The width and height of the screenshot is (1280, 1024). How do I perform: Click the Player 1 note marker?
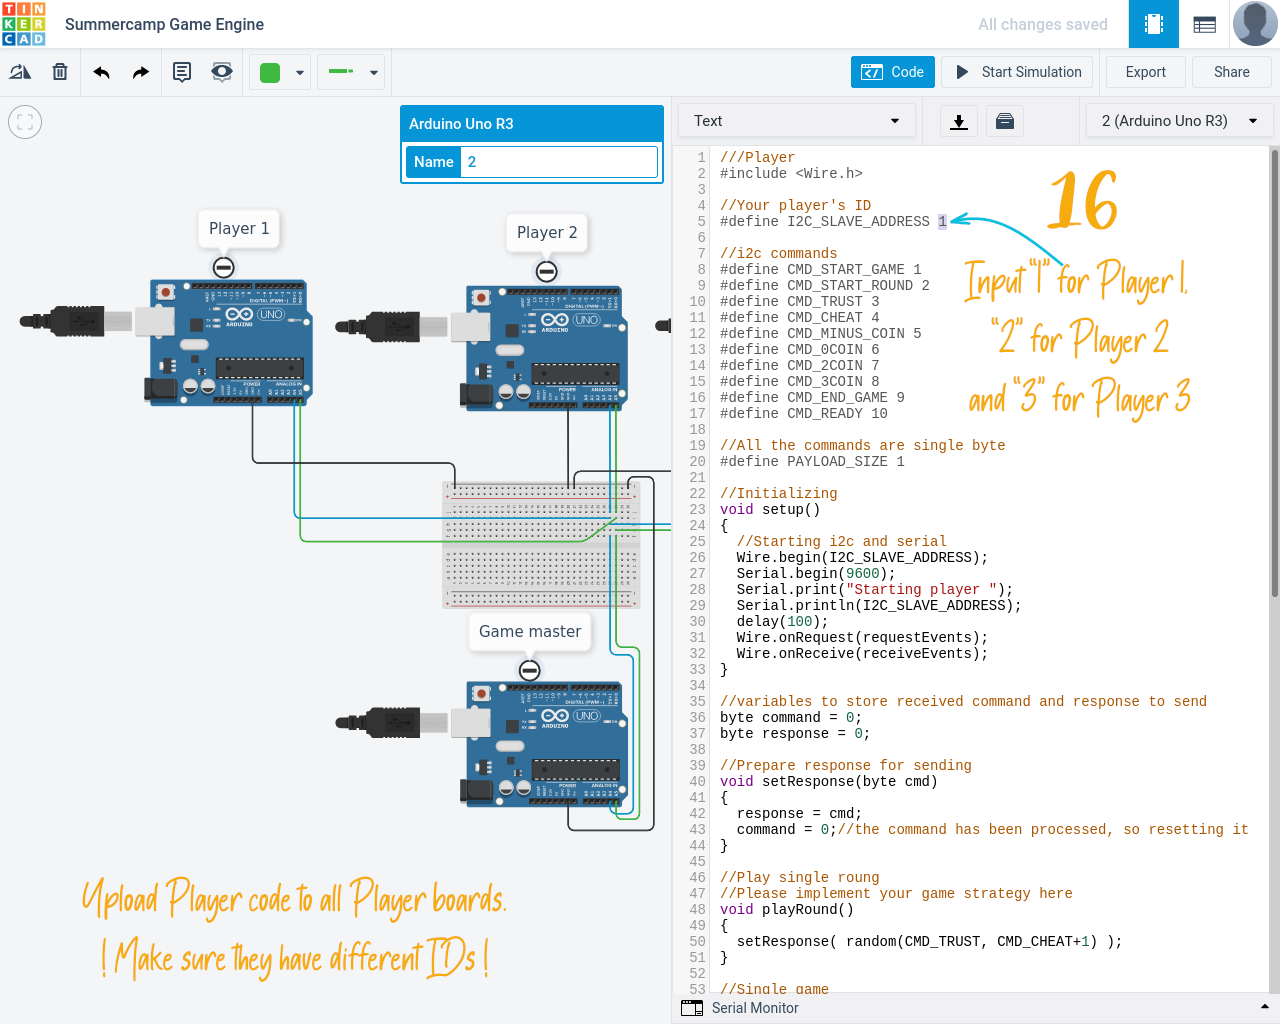pyautogui.click(x=224, y=267)
